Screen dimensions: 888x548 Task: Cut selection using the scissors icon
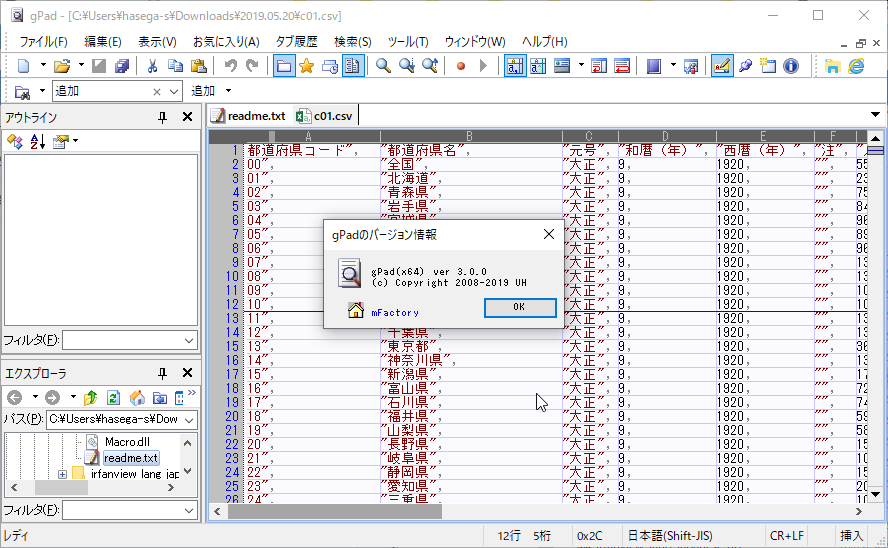pyautogui.click(x=152, y=66)
